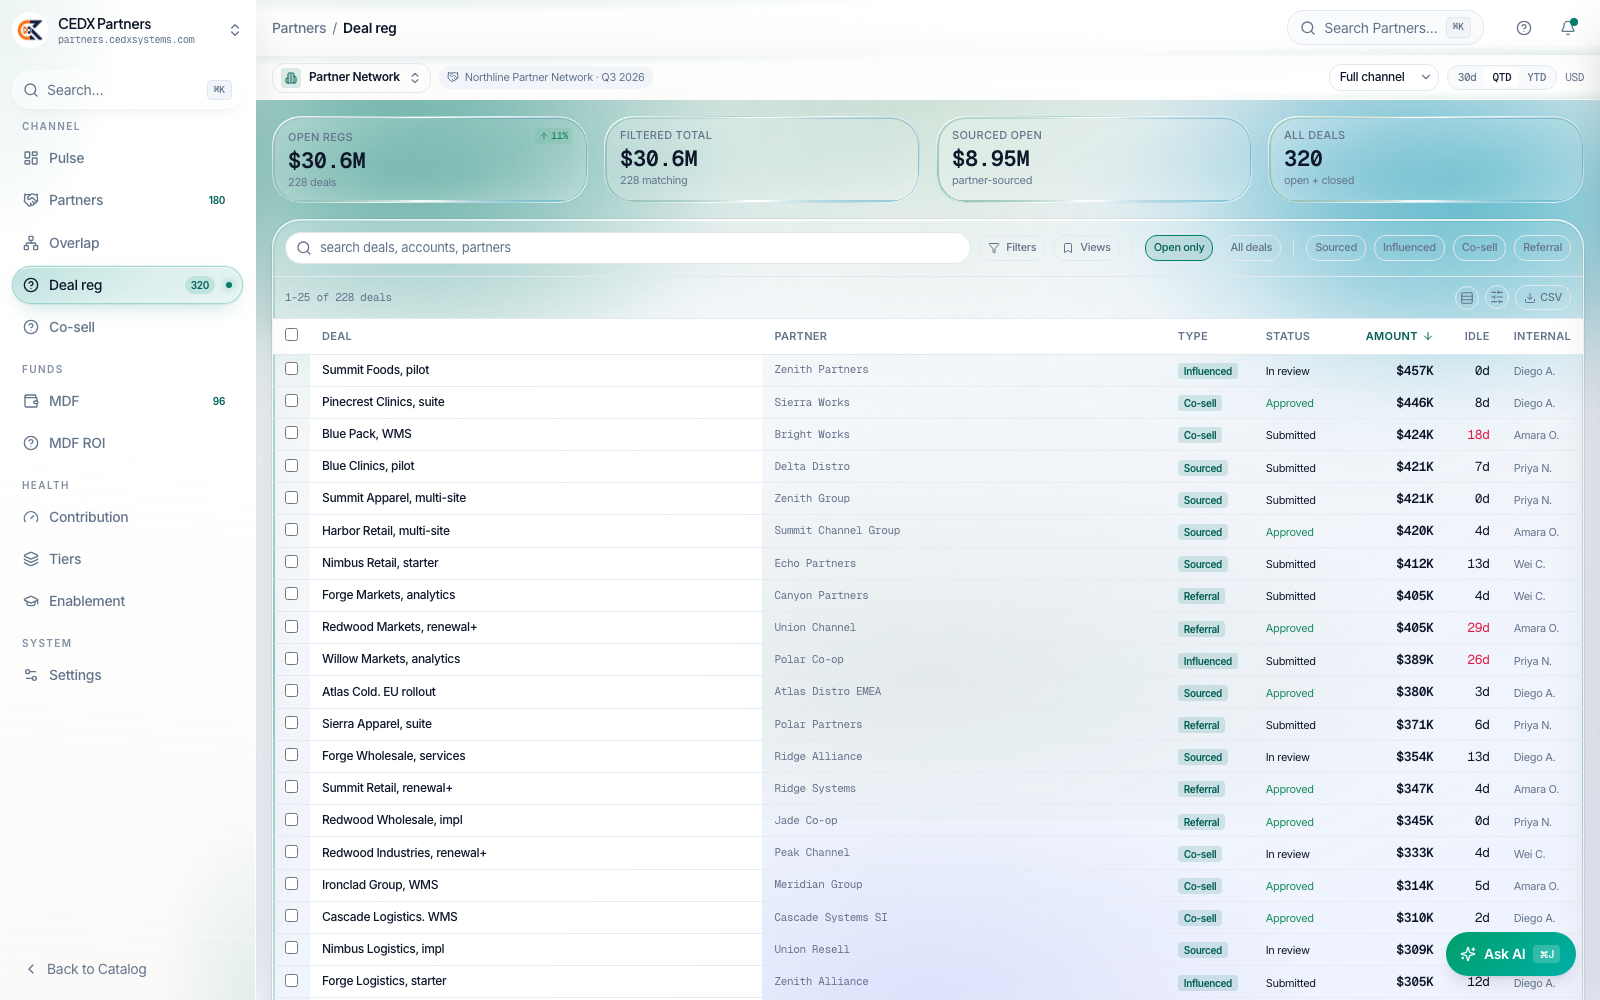
Task: Open the Filters button
Action: [x=1012, y=248]
